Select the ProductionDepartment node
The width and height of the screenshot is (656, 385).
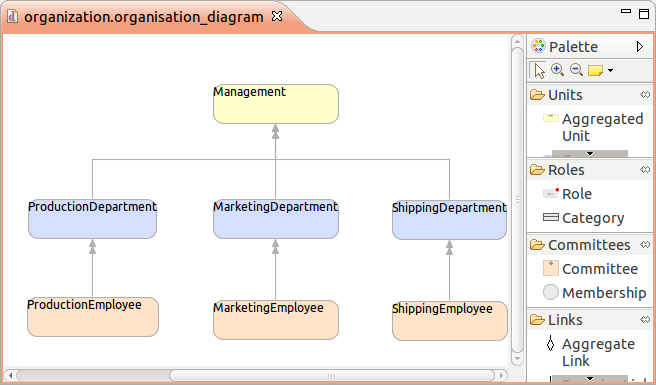(92, 219)
